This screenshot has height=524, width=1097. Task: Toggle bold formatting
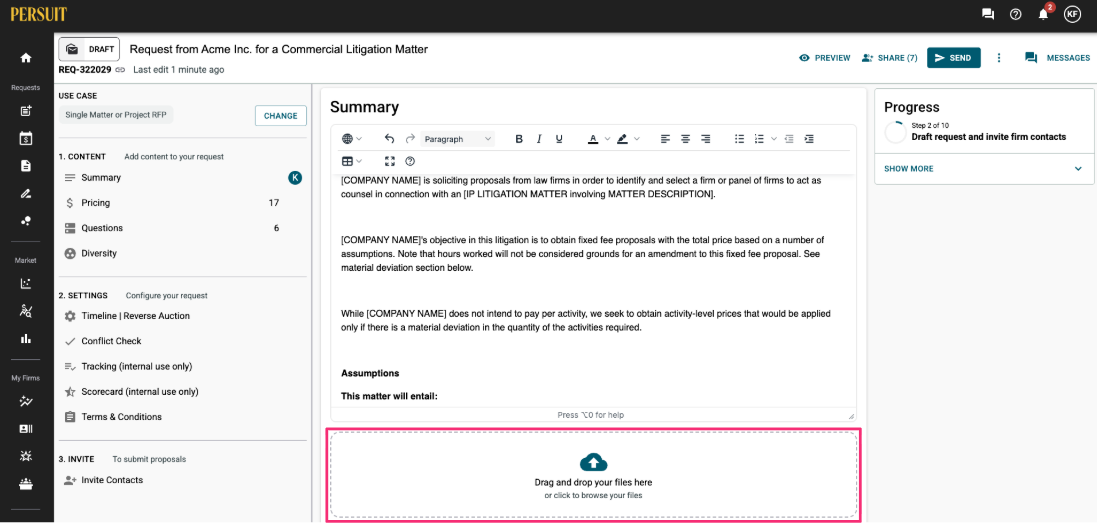click(519, 139)
